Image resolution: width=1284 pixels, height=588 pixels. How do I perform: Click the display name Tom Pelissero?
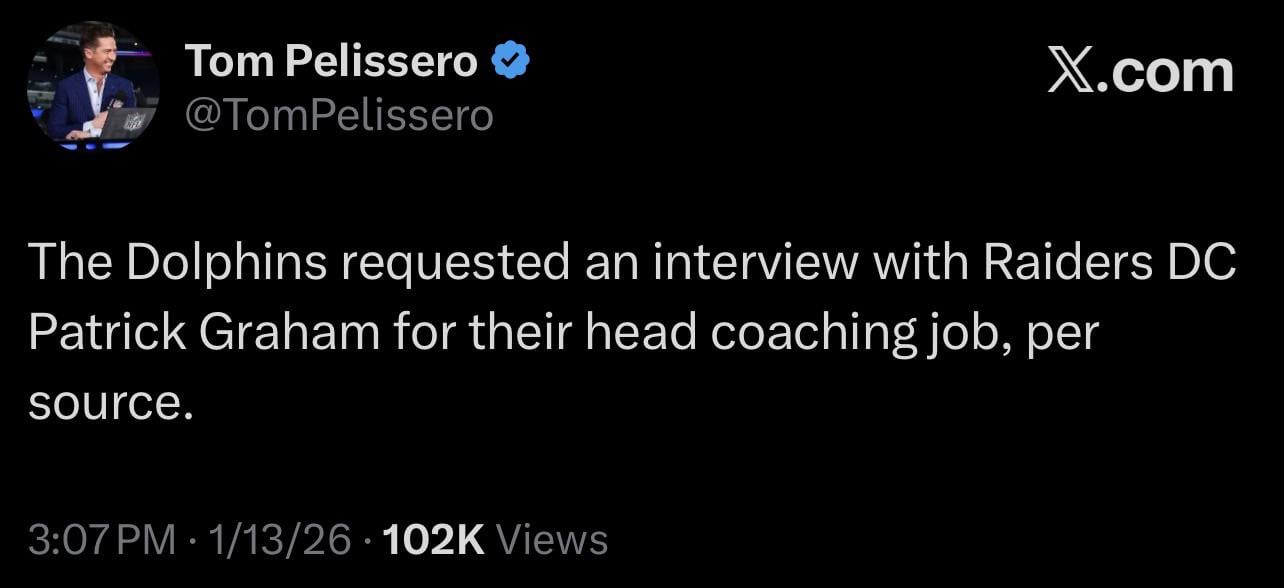coord(330,59)
